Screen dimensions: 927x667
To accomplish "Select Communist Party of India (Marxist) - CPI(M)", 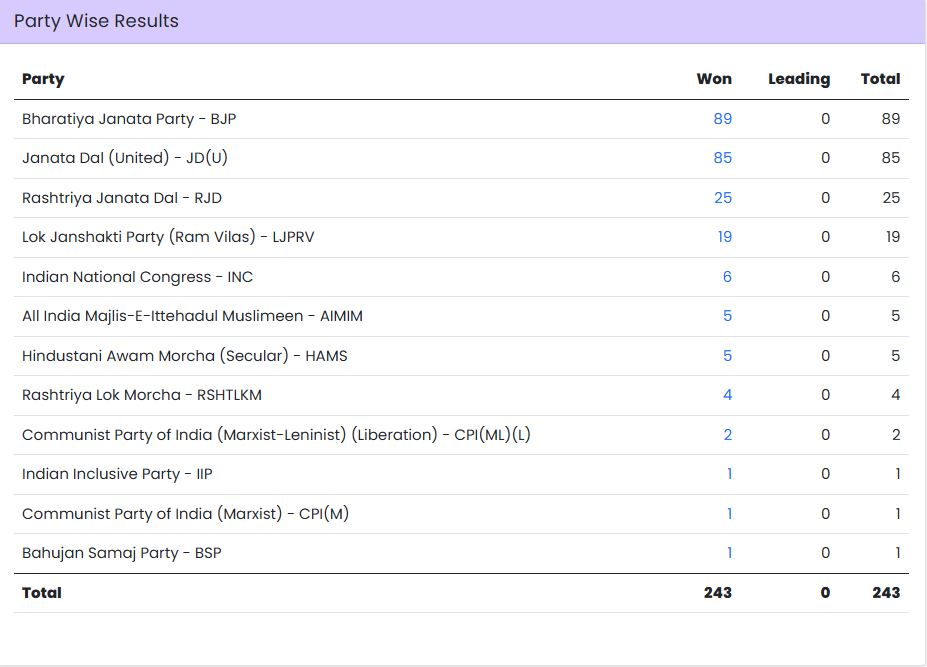I will tap(186, 514).
